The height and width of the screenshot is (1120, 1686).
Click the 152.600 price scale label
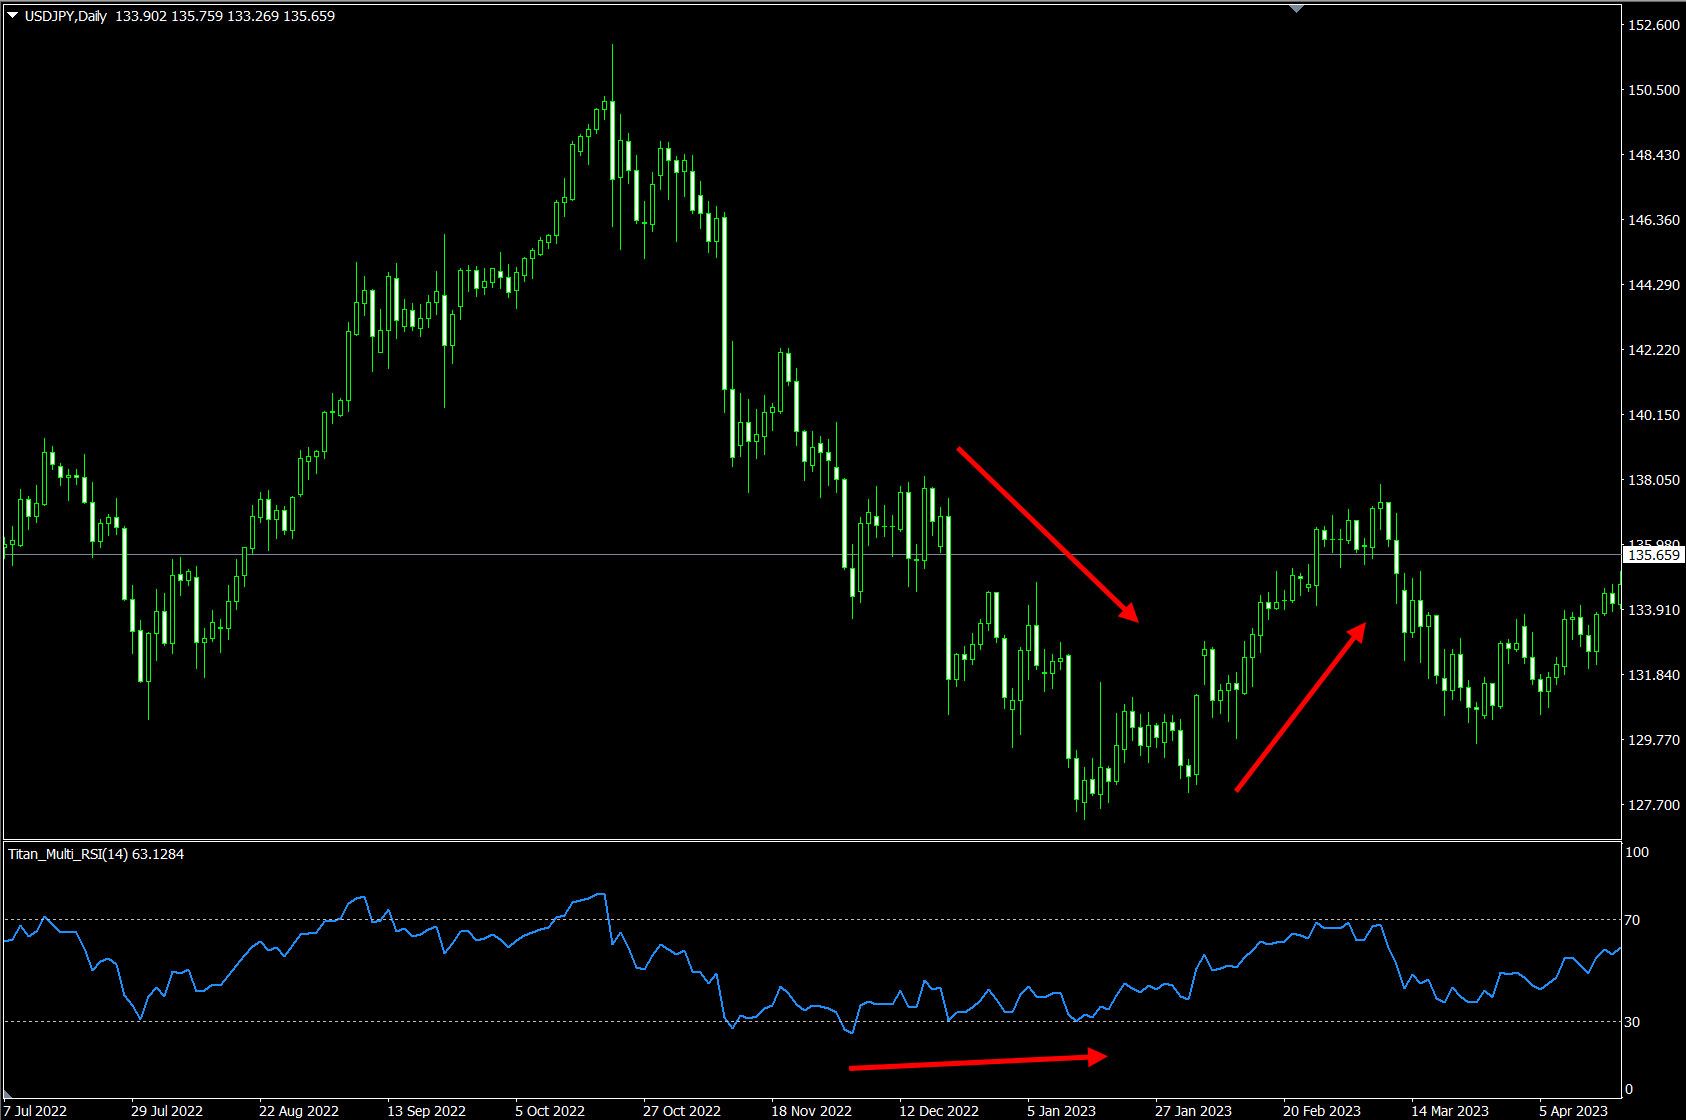1654,25
